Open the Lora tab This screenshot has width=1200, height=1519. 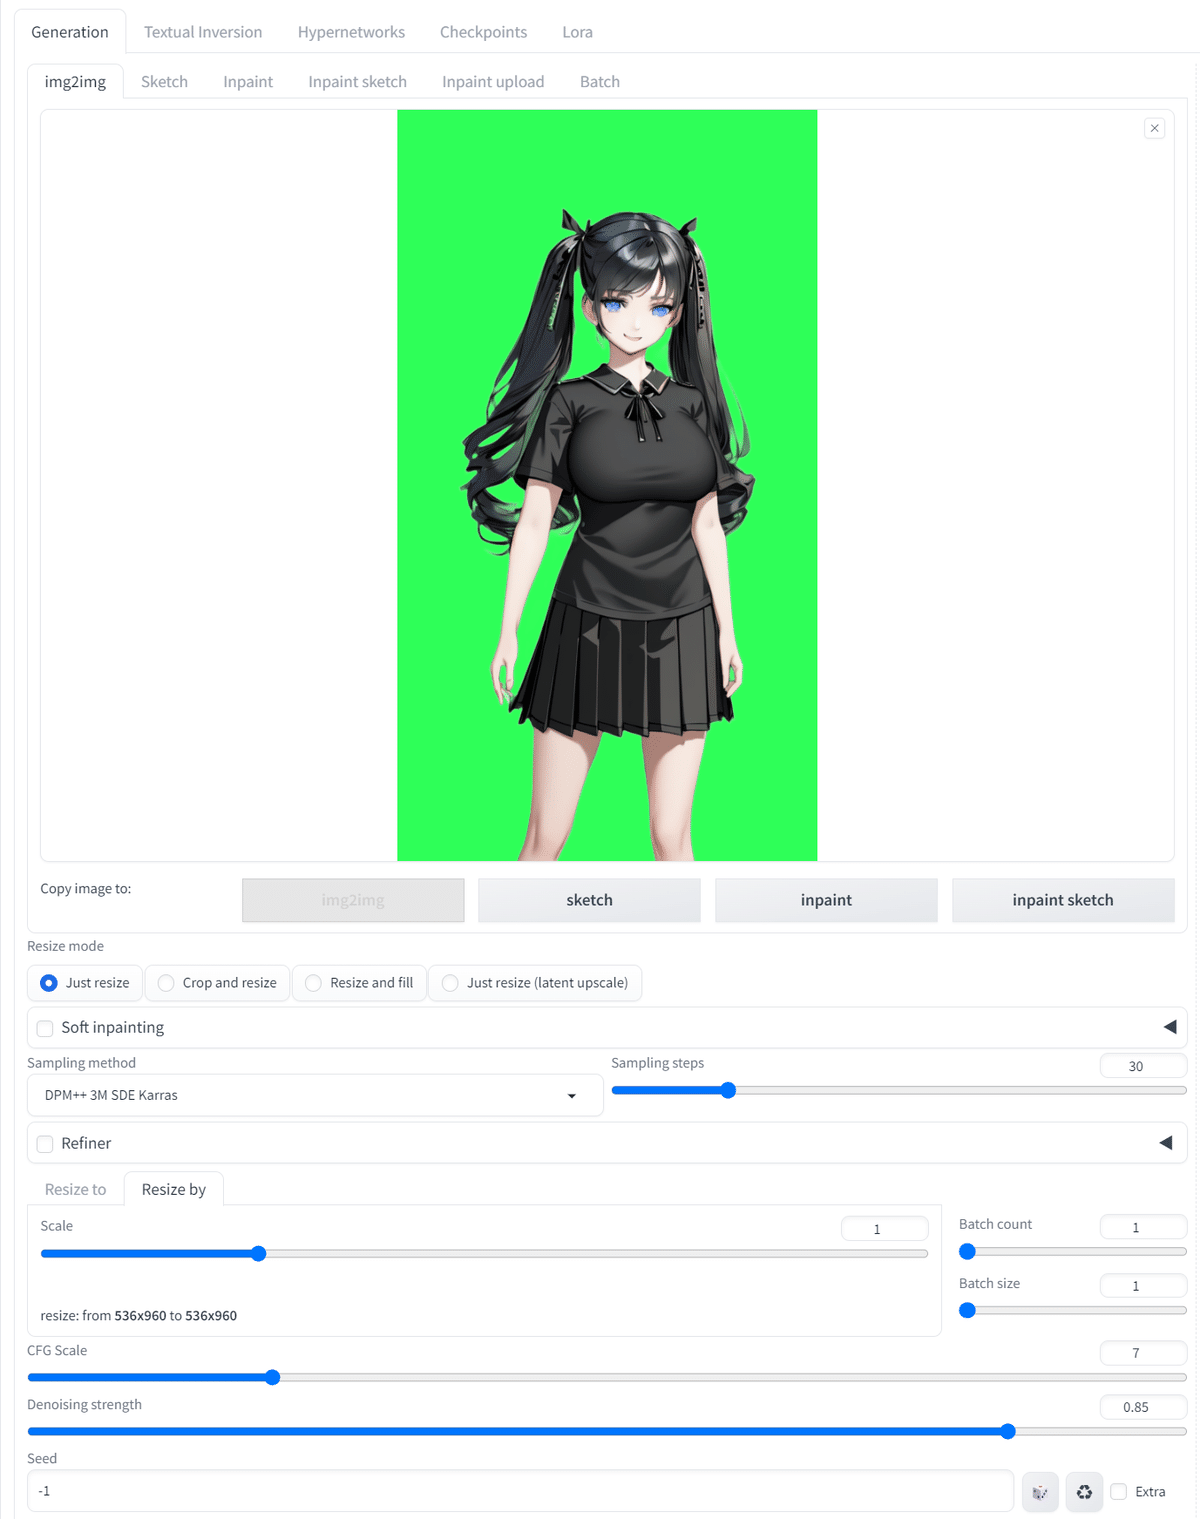click(x=577, y=31)
